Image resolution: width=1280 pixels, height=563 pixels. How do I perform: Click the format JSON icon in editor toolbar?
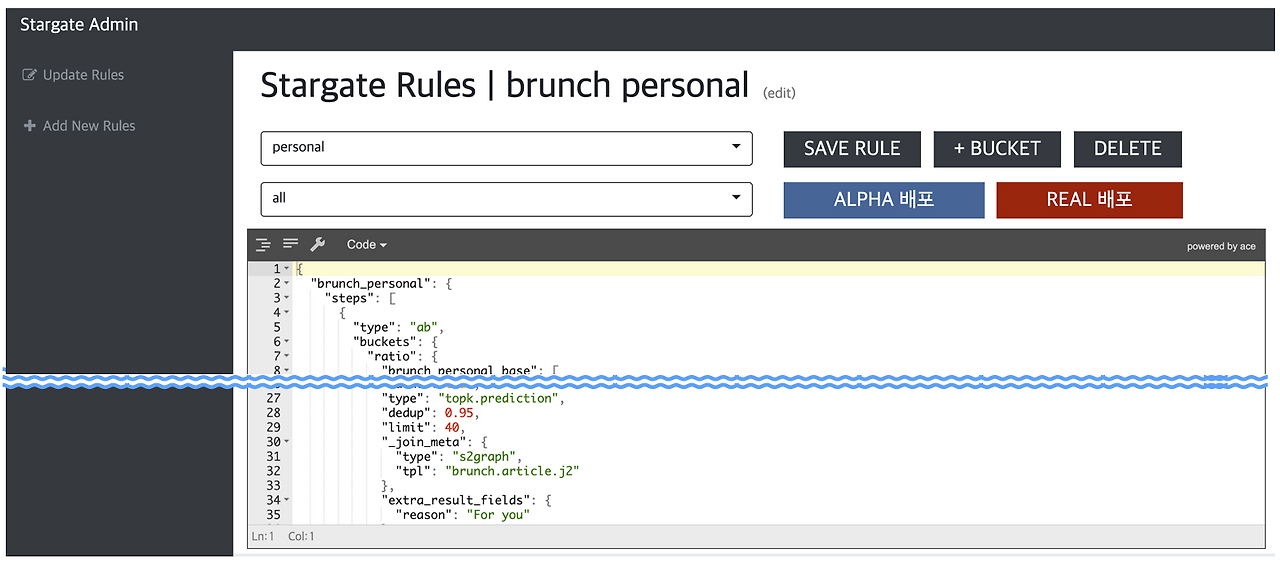(263, 244)
